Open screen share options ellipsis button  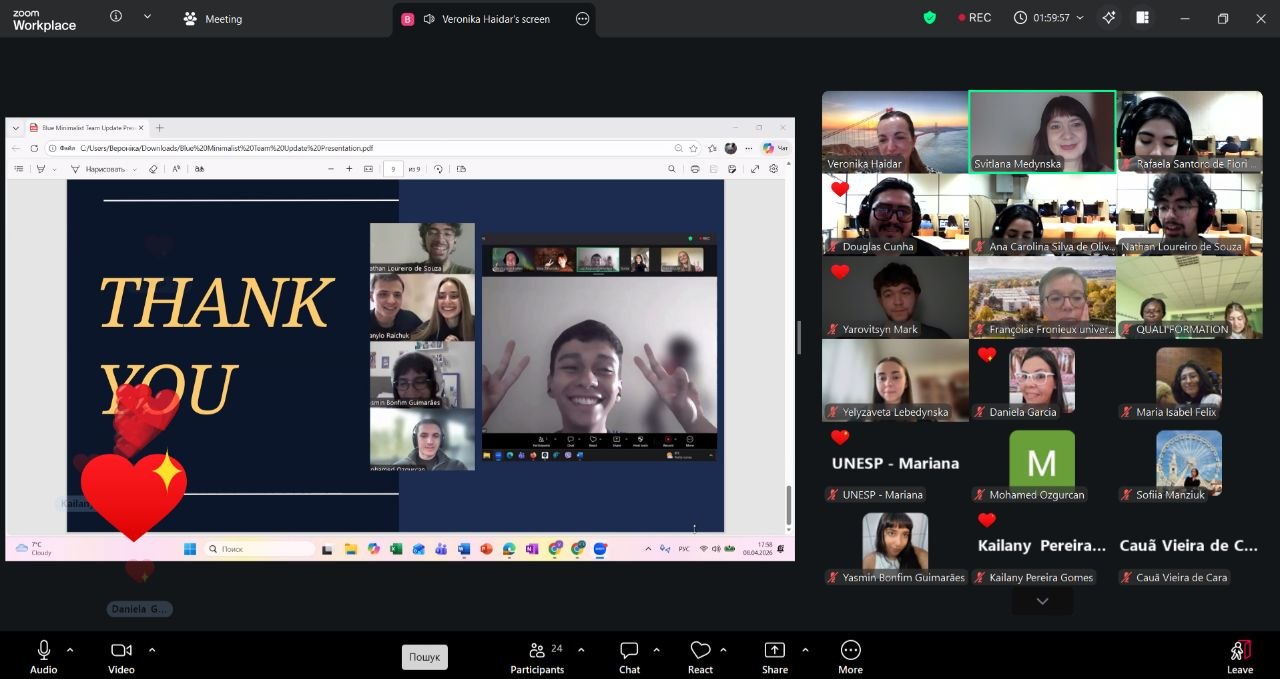click(582, 19)
